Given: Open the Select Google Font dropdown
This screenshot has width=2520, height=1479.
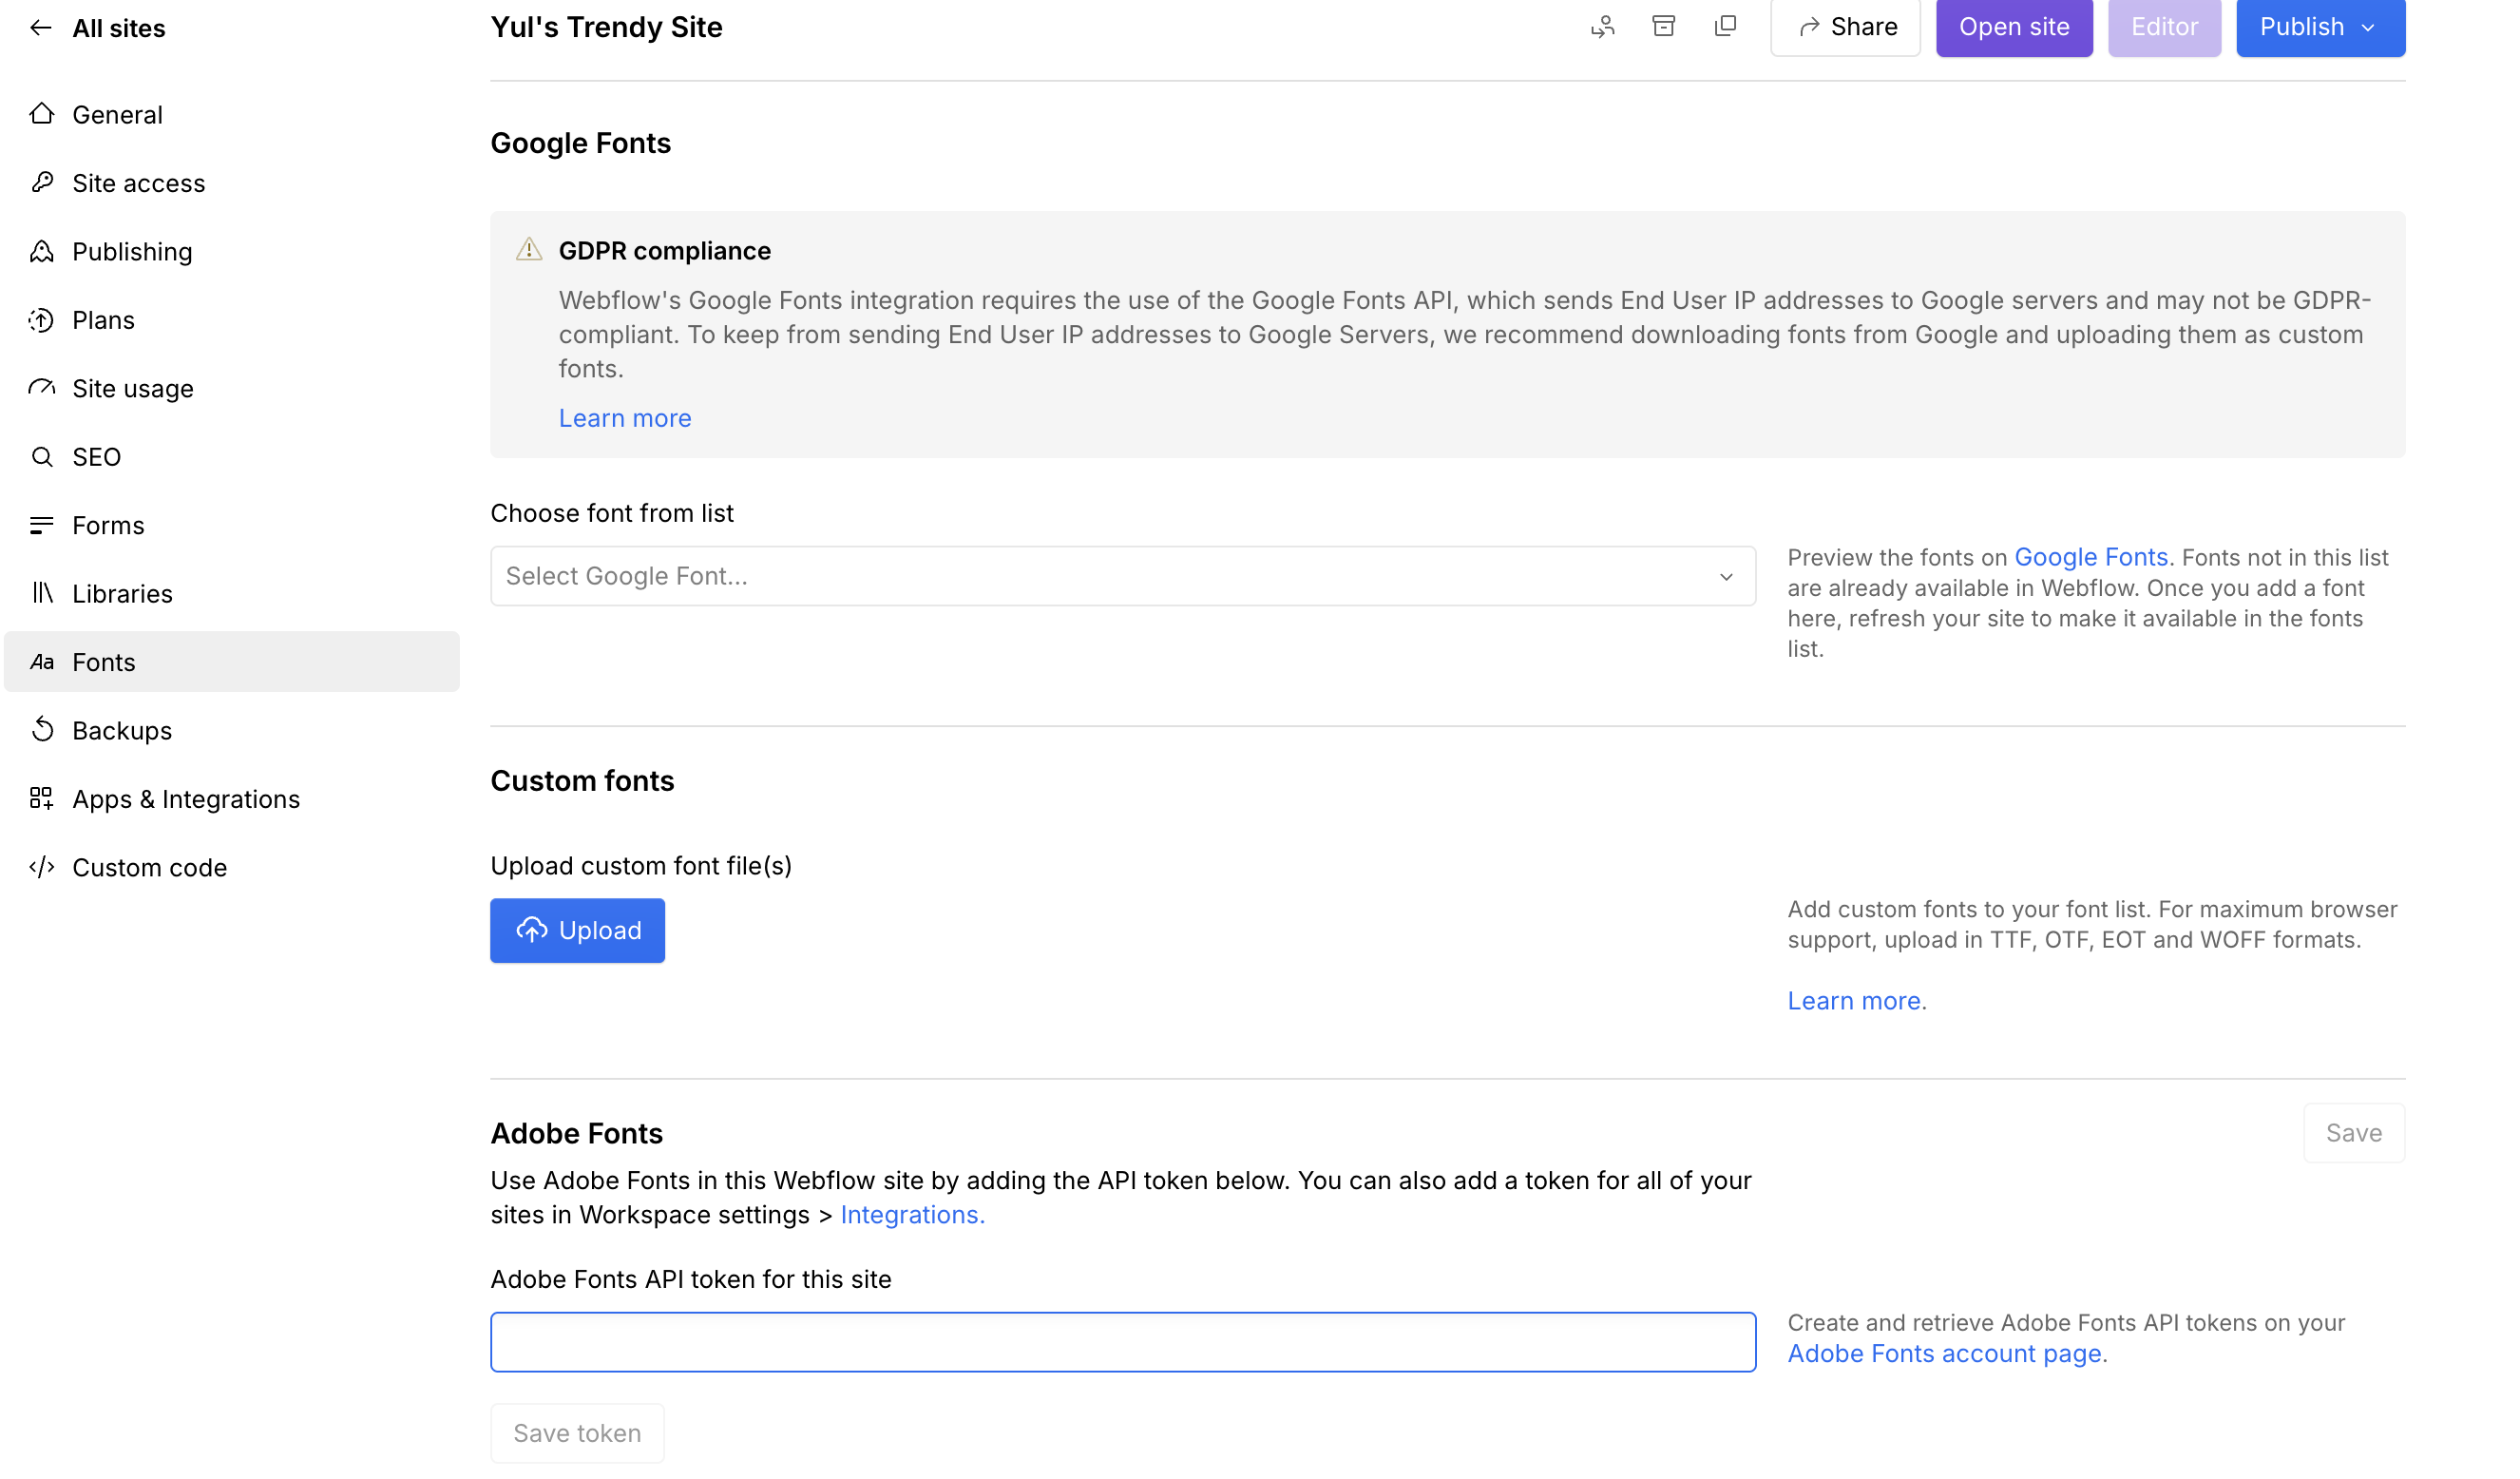Looking at the screenshot, I should click(1122, 576).
